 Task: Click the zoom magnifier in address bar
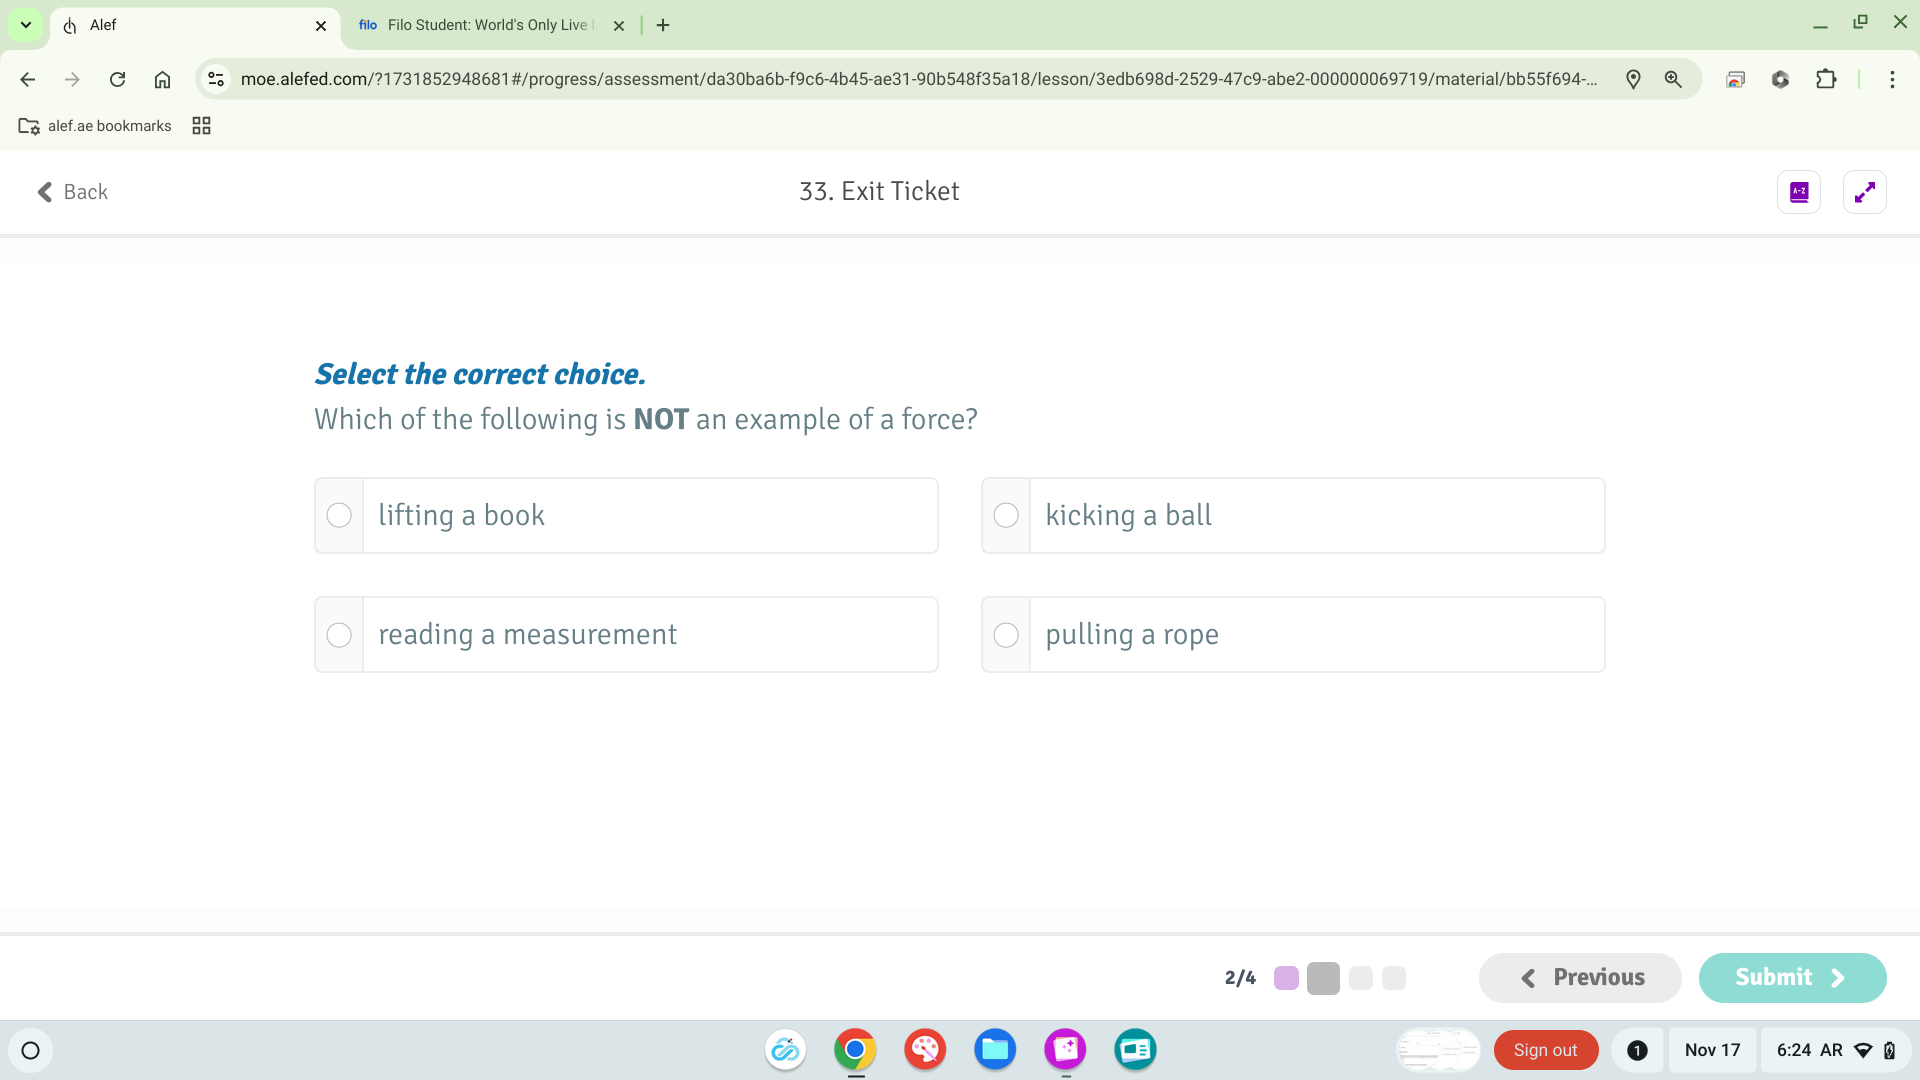click(1673, 79)
